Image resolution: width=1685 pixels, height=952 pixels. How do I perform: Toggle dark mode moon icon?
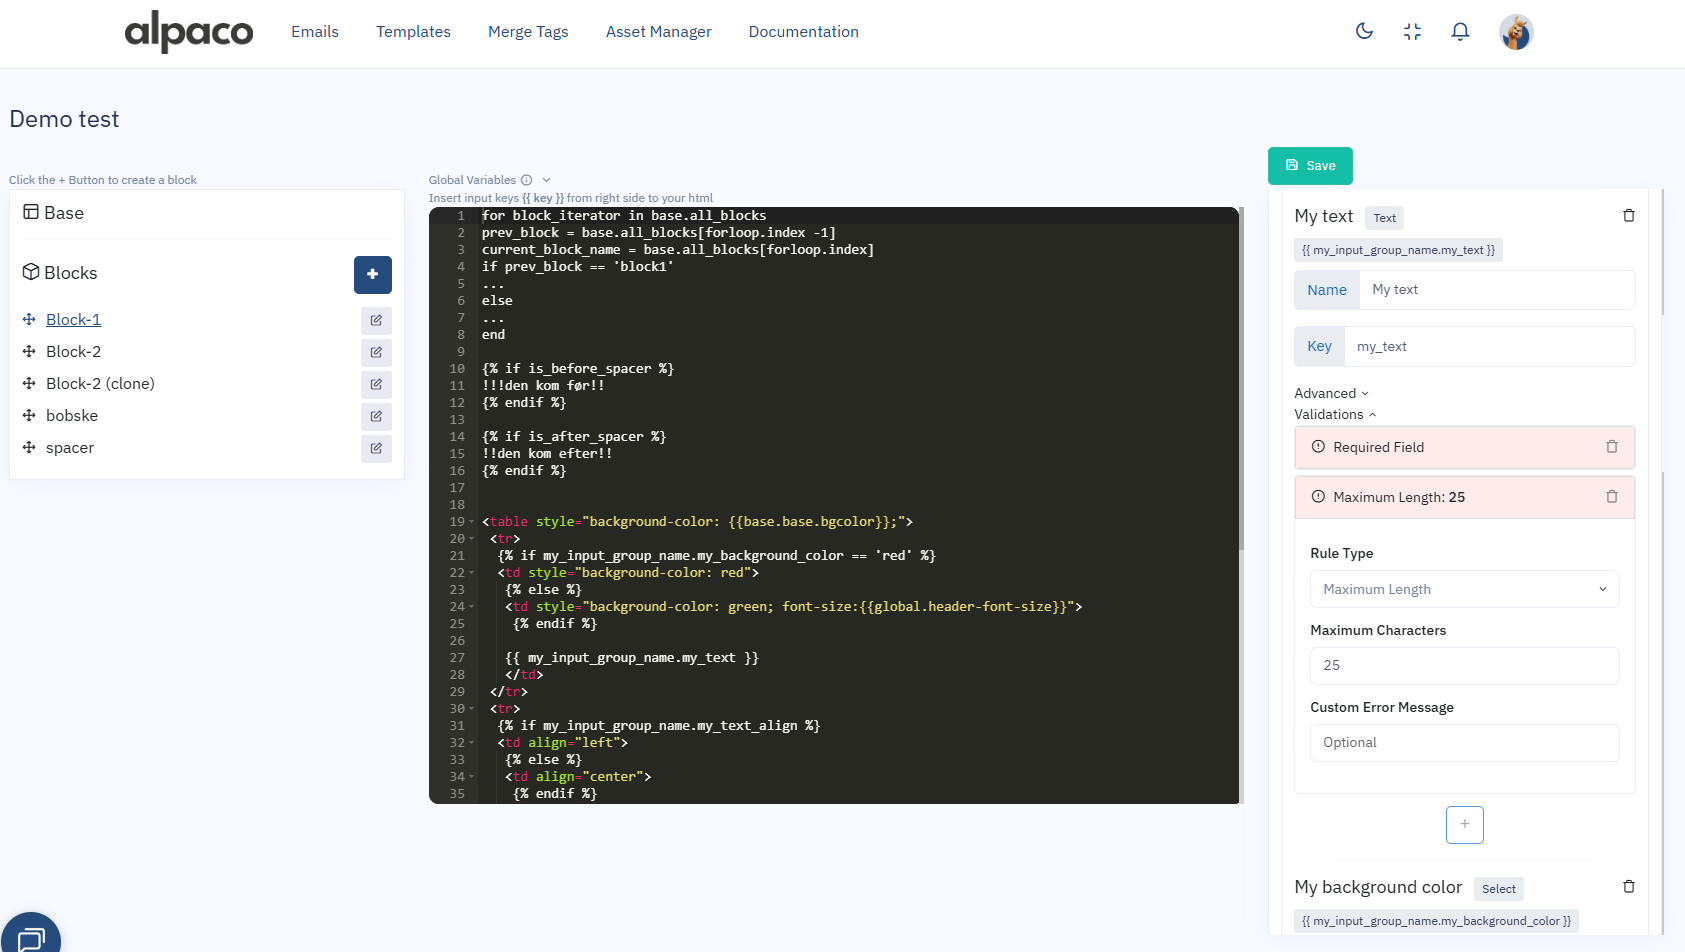click(x=1364, y=31)
